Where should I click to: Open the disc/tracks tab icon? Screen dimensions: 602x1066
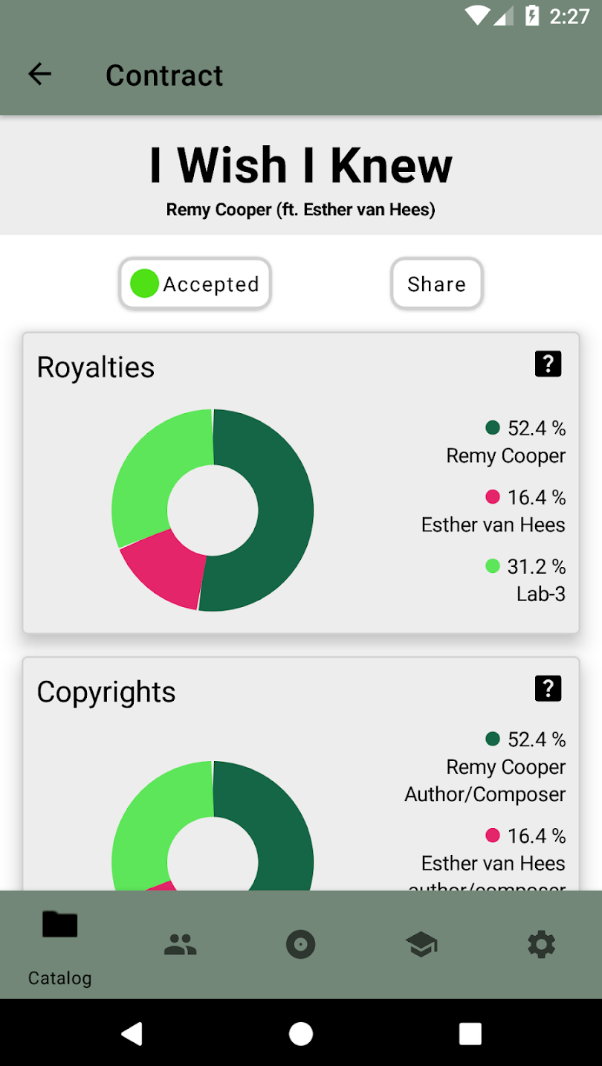(x=301, y=945)
